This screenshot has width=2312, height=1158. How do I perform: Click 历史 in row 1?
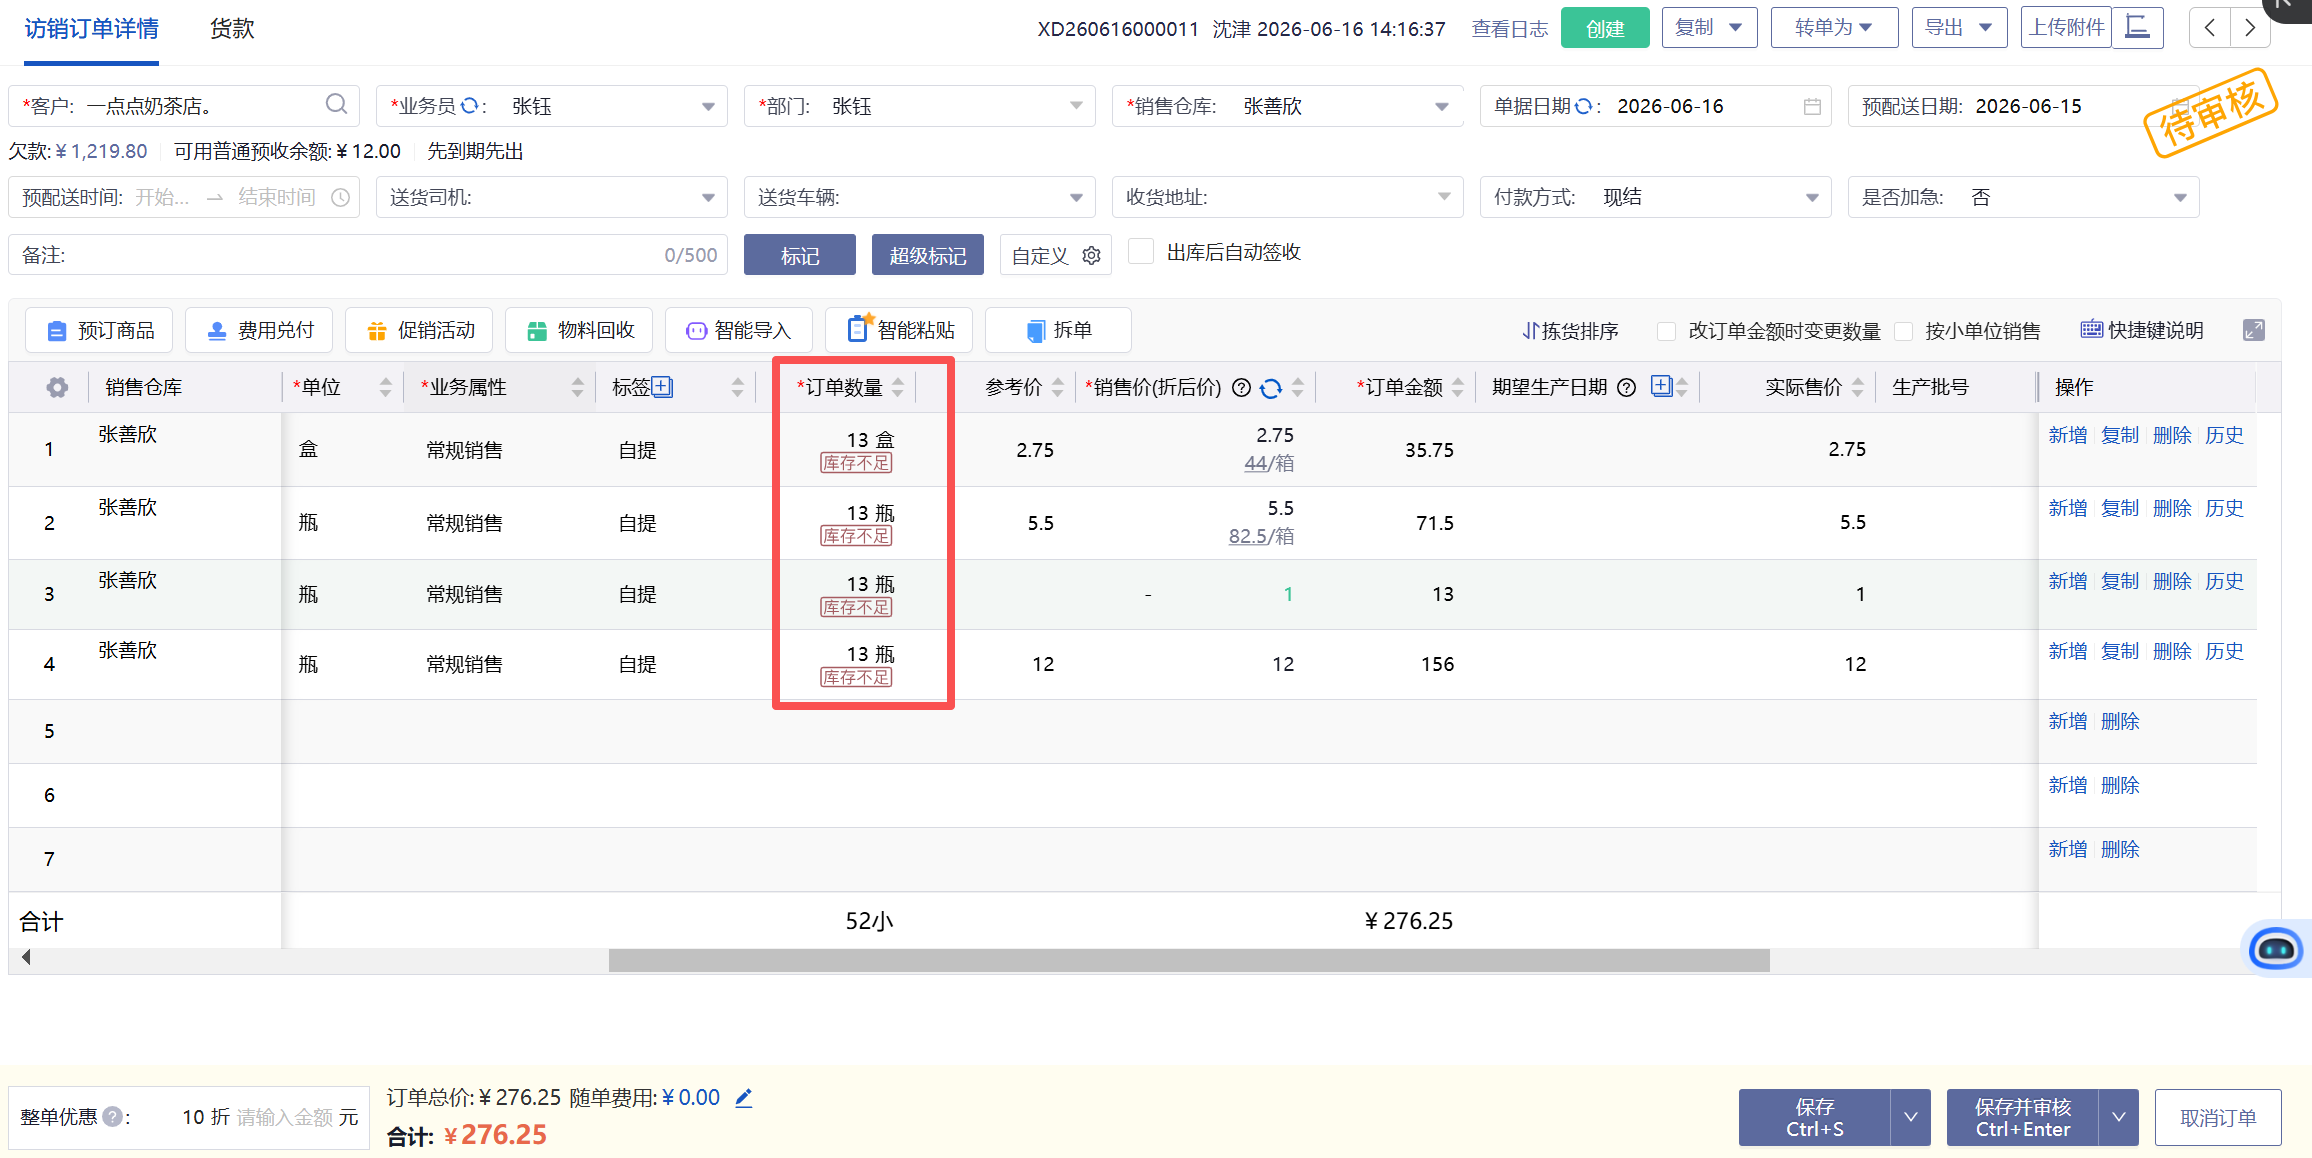(2224, 435)
